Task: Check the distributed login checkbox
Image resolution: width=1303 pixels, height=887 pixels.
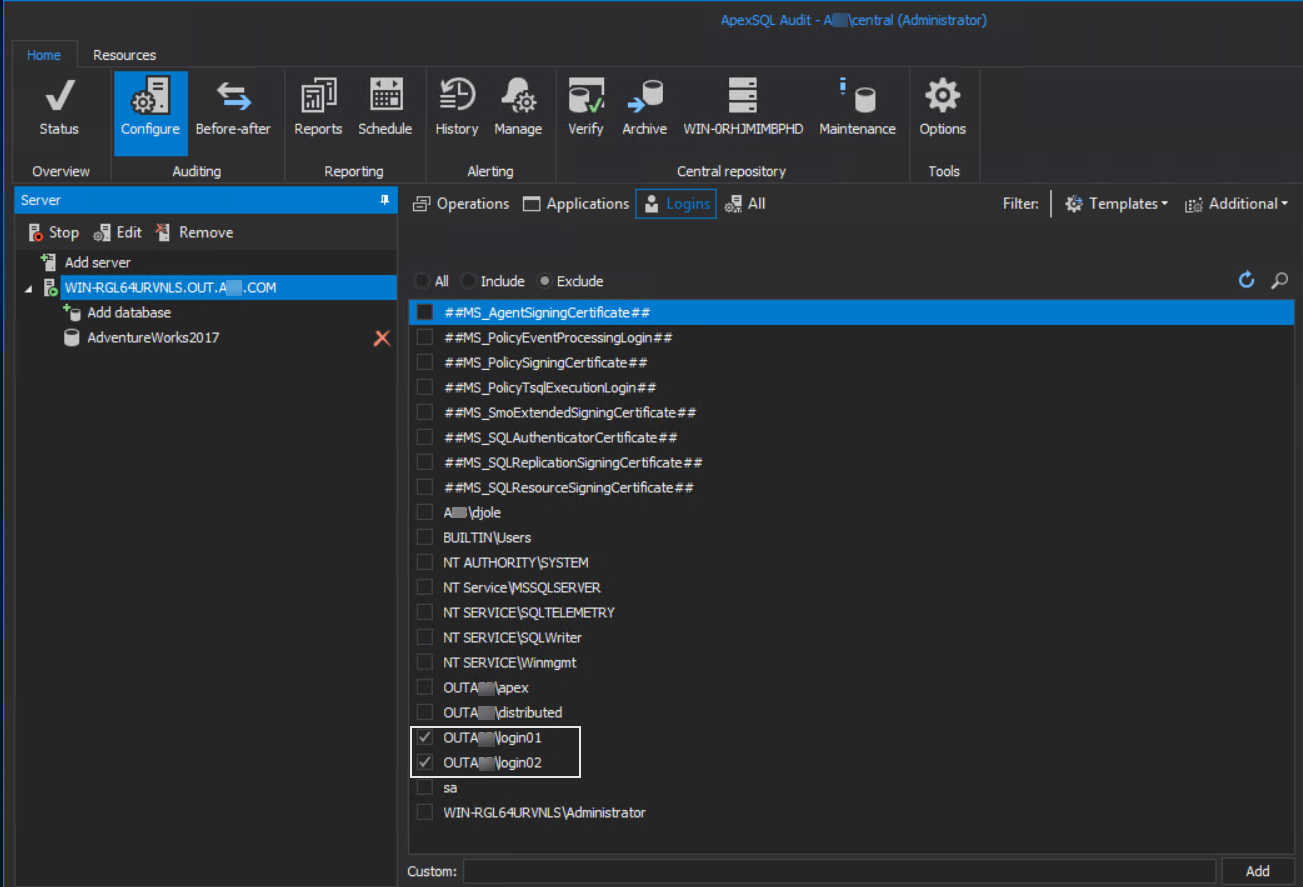Action: [x=425, y=712]
